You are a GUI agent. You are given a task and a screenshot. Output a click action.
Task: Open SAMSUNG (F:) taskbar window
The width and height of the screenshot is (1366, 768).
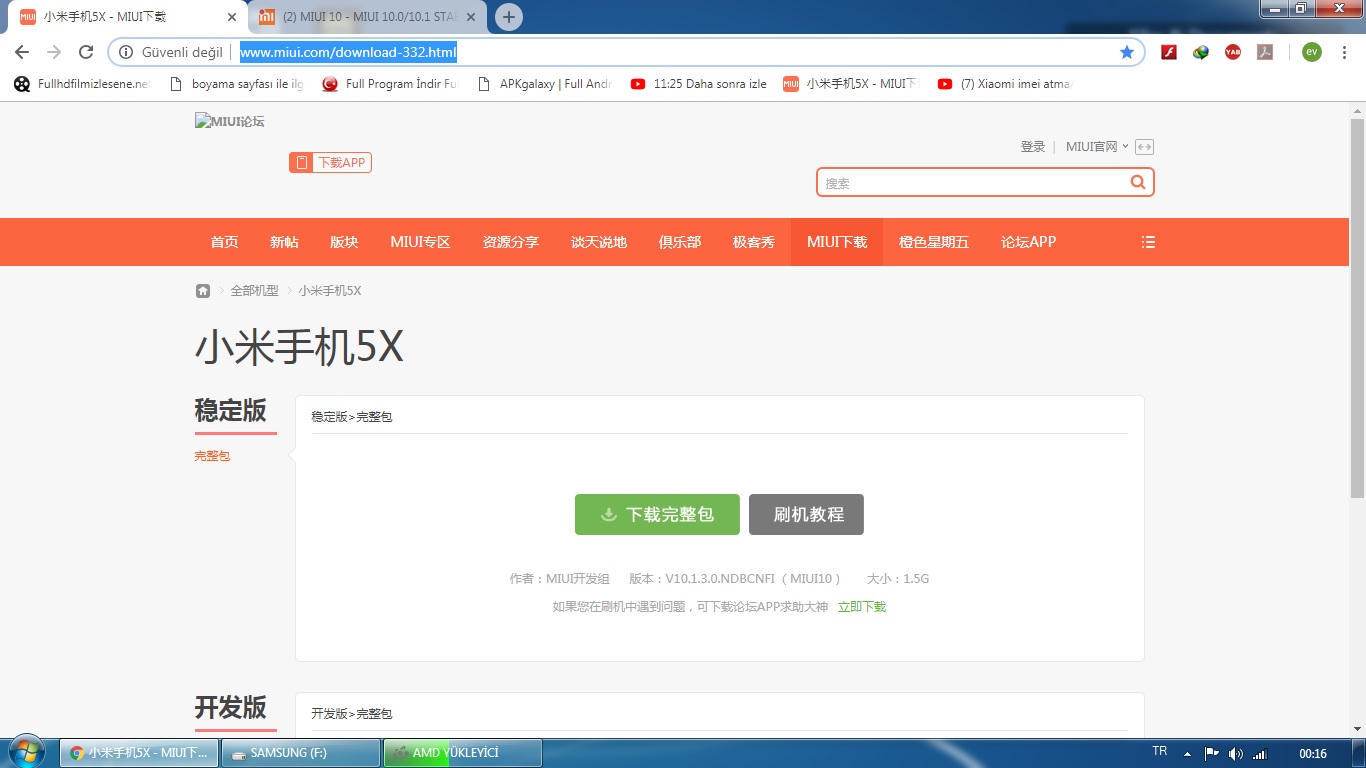click(x=300, y=753)
